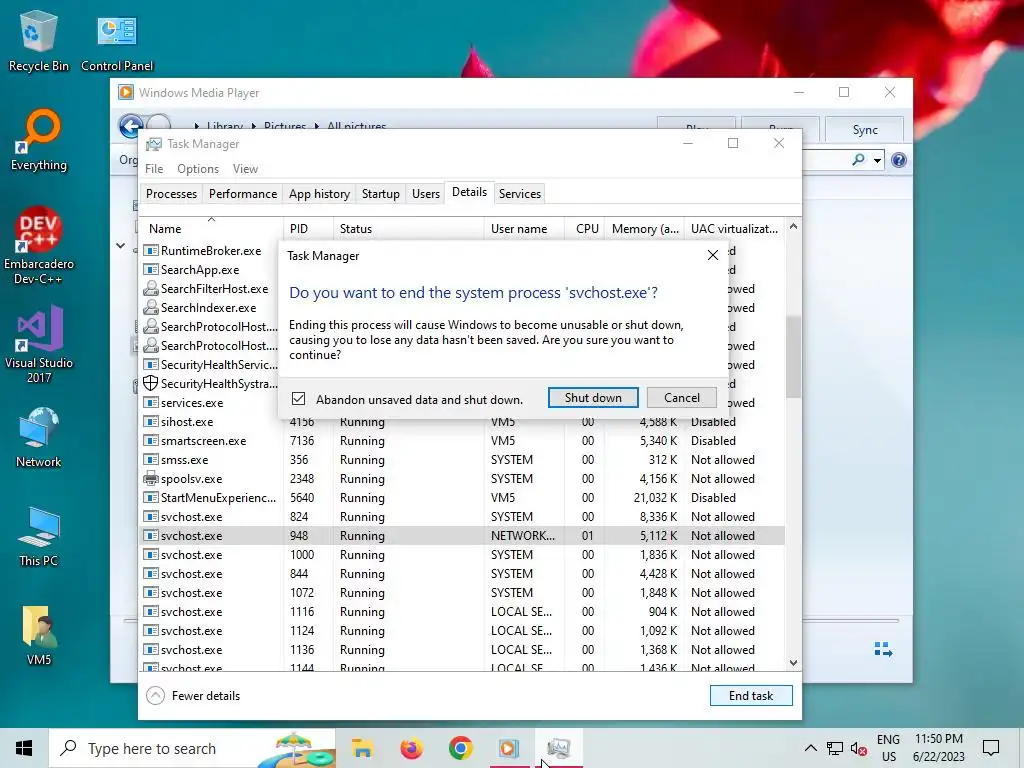This screenshot has width=1024, height=768.
Task: Open the notification center icon
Action: pyautogui.click(x=991, y=748)
